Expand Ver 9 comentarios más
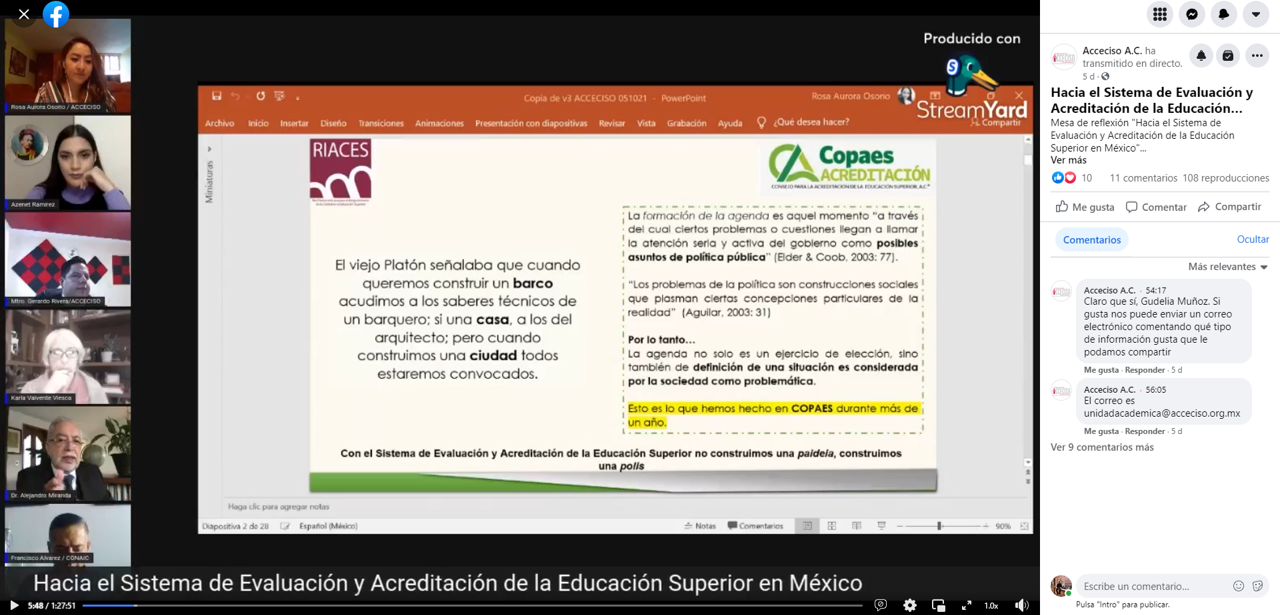The height and width of the screenshot is (615, 1280). (1102, 447)
